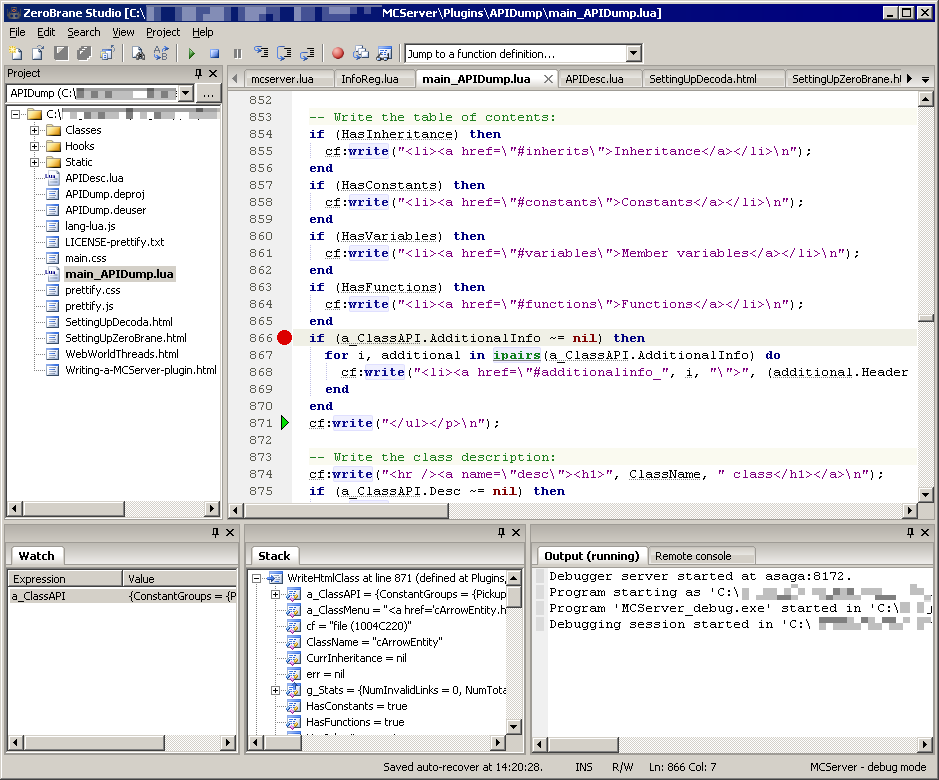Stop debugging with the blue square icon

tap(214, 54)
